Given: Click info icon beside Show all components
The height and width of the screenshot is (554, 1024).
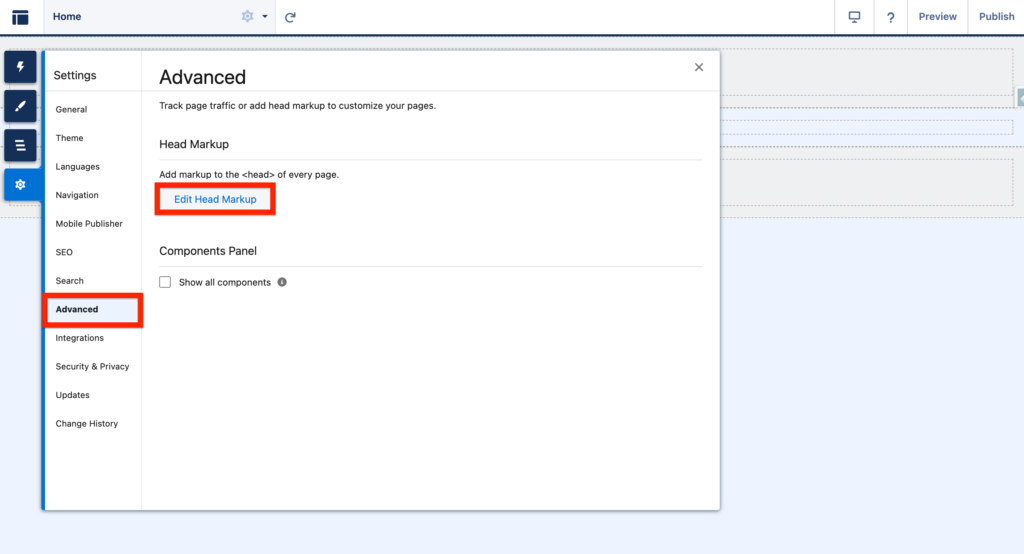Looking at the screenshot, I should [282, 283].
